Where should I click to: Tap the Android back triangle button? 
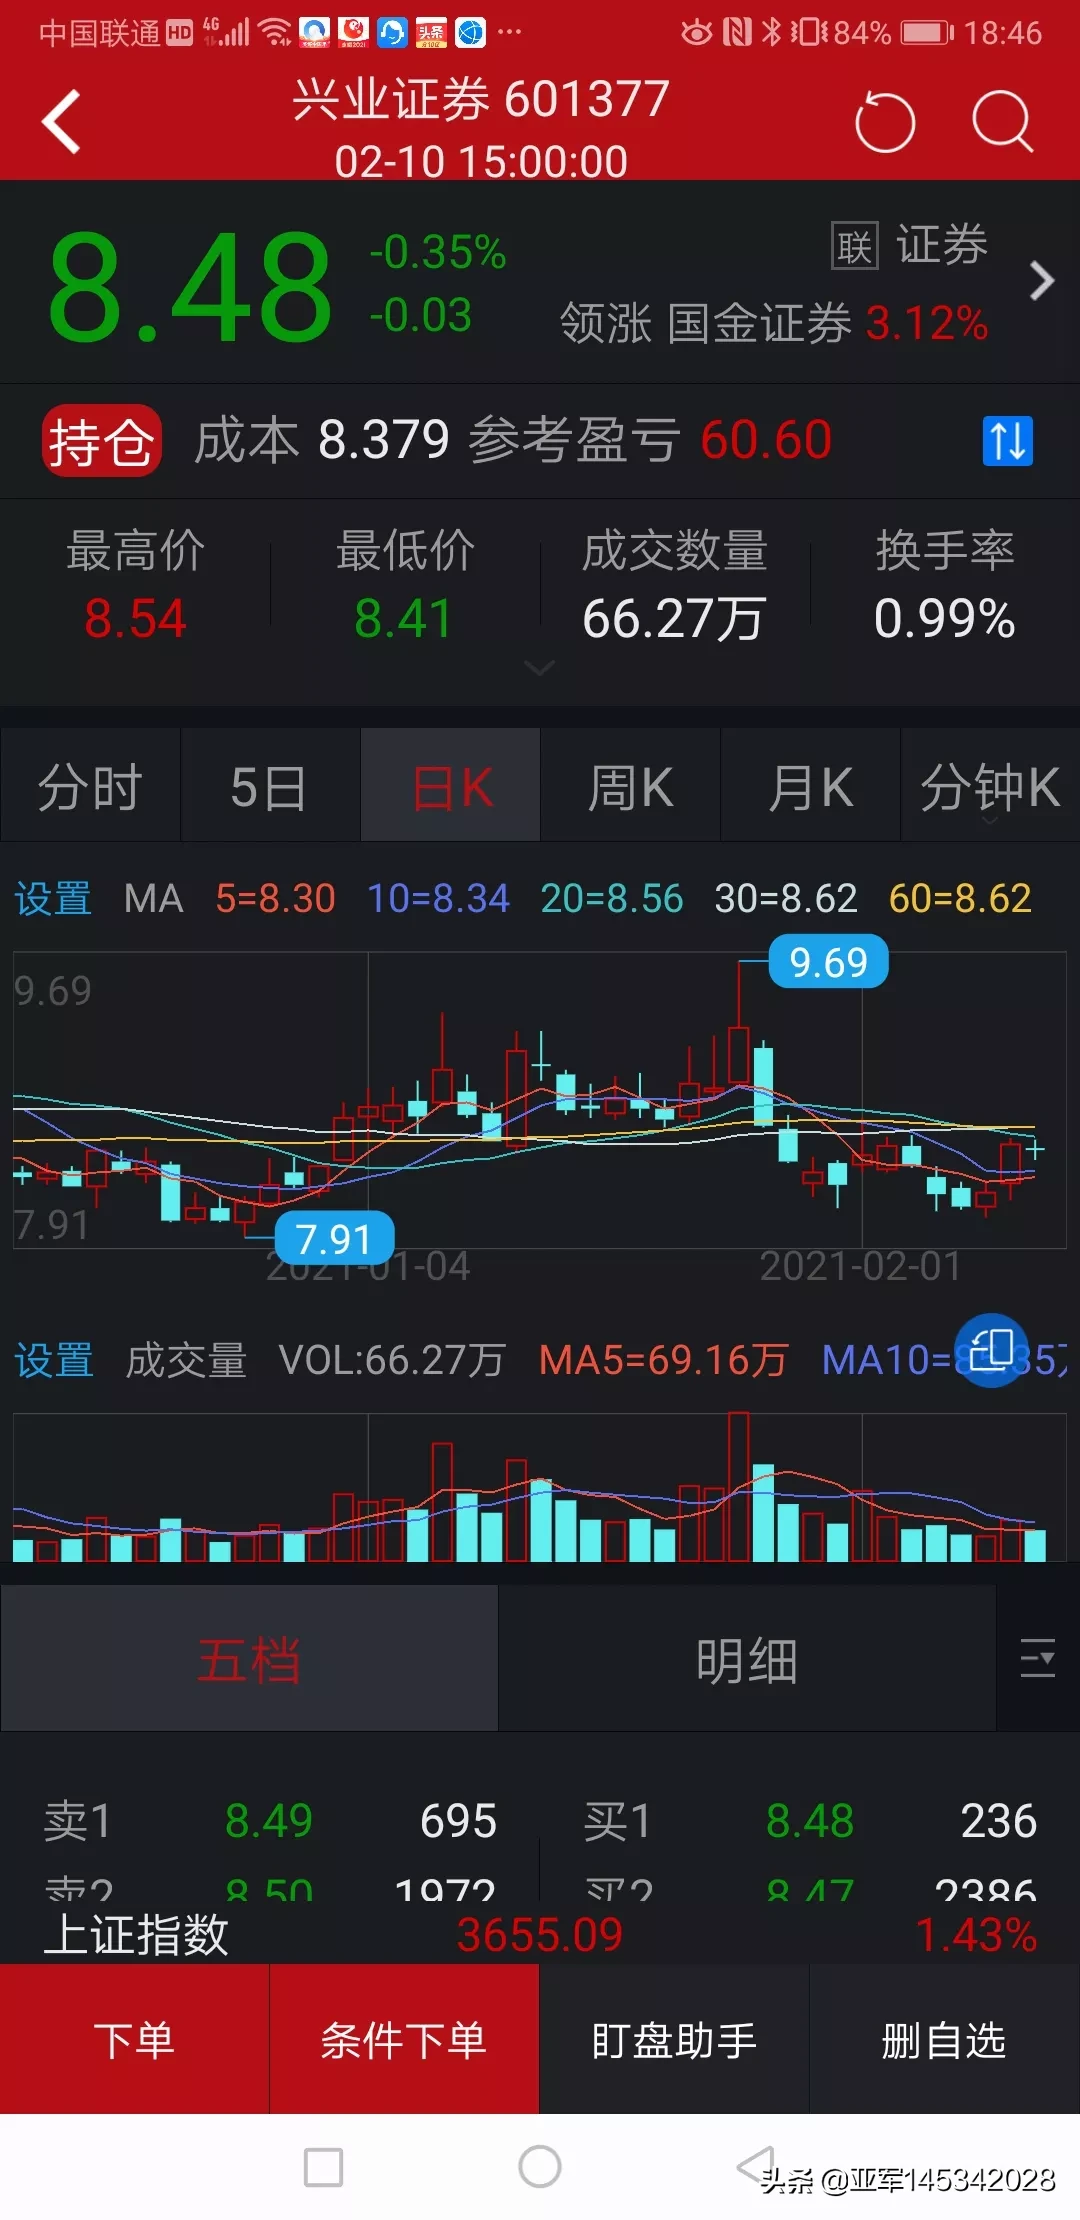point(756,2166)
